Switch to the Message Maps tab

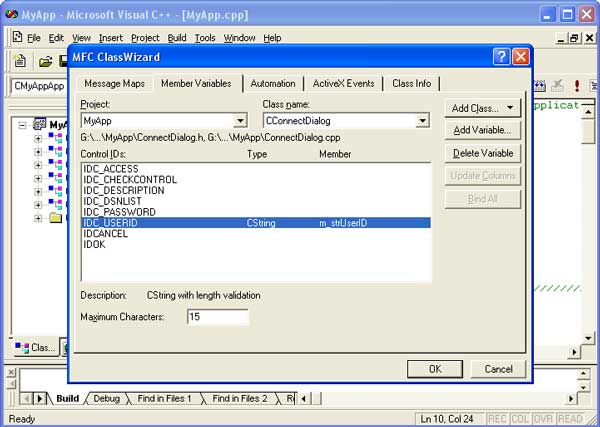click(x=114, y=83)
